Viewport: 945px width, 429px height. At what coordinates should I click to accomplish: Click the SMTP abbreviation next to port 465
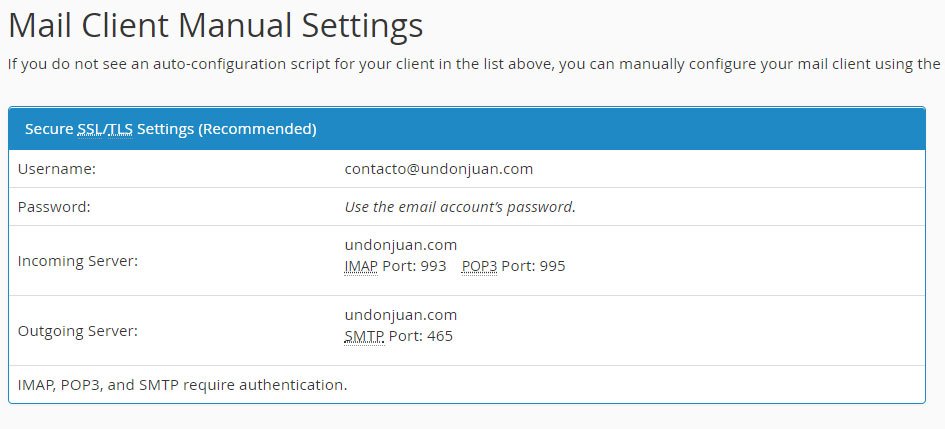click(364, 336)
